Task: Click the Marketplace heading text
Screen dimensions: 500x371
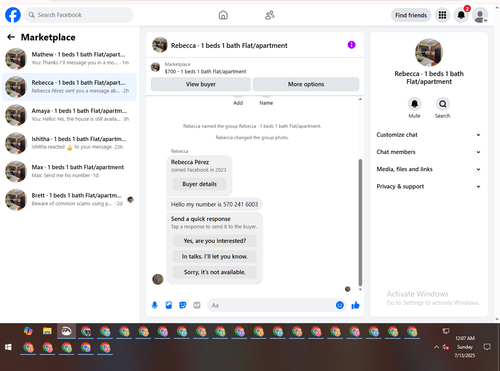Action: pyautogui.click(x=48, y=37)
